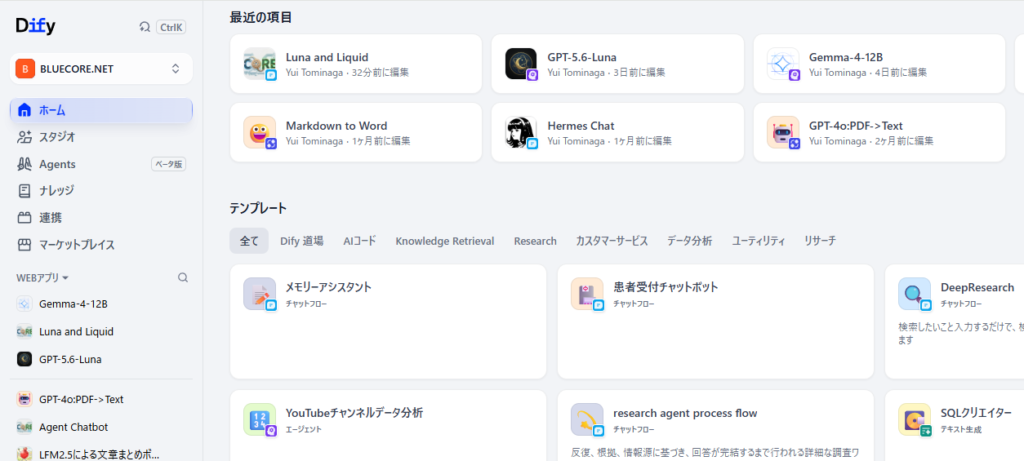Click the YouTubeチャンネルデータ分析 number icon
This screenshot has height=461, width=1024.
pos(259,419)
